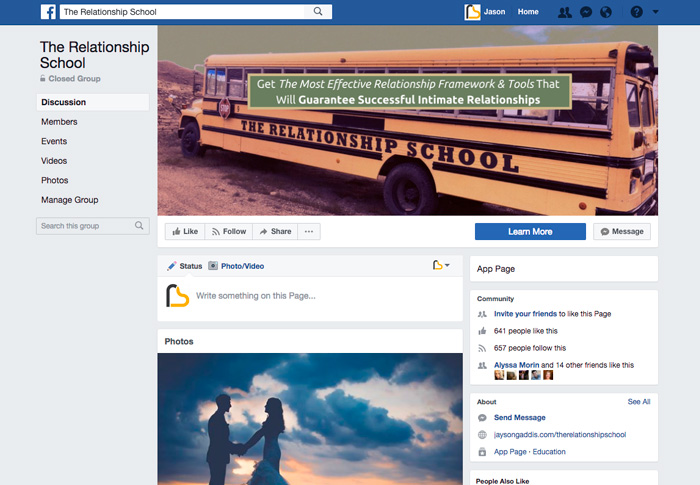Viewport: 700px width, 485px height.
Task: Open the friend requests icon
Action: coord(564,12)
